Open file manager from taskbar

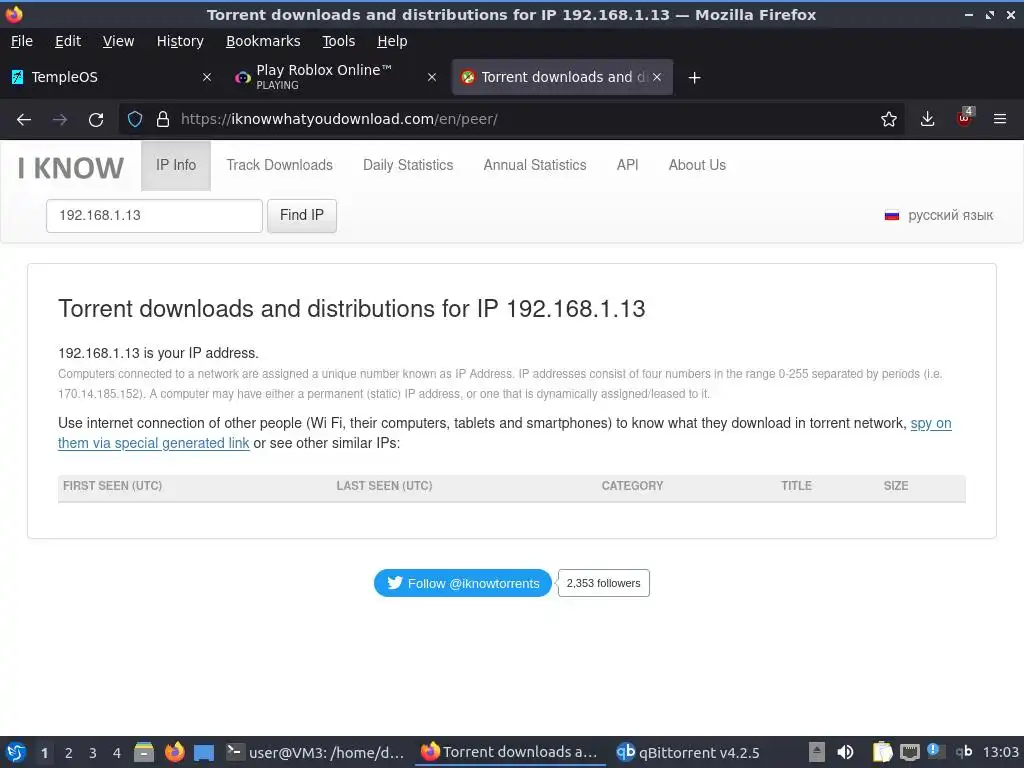pos(144,752)
